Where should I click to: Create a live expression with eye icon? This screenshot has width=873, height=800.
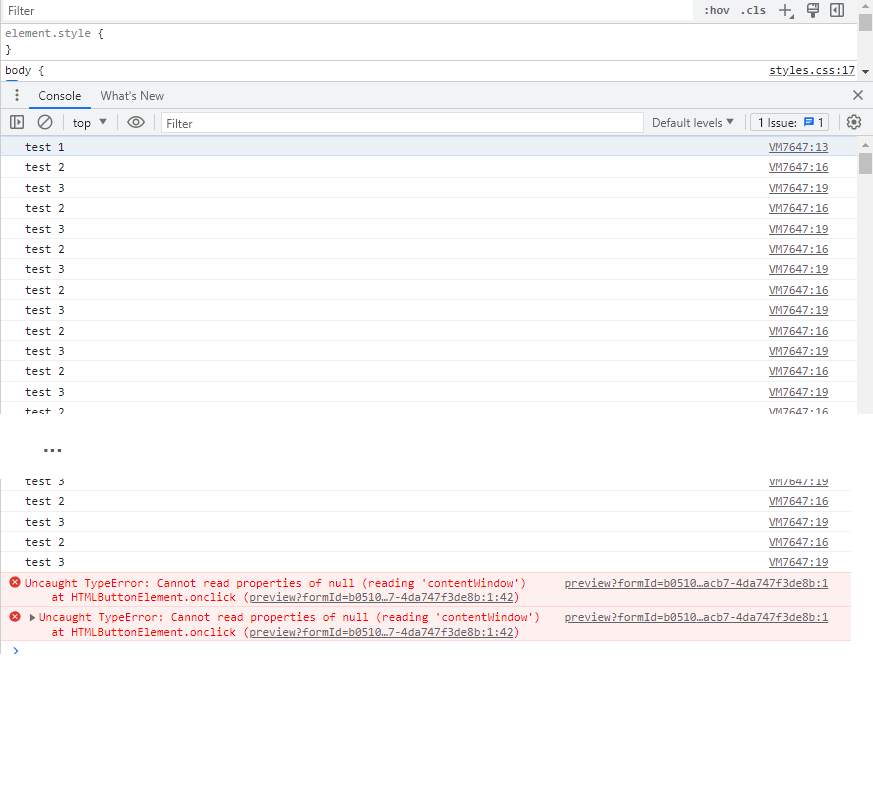(136, 122)
